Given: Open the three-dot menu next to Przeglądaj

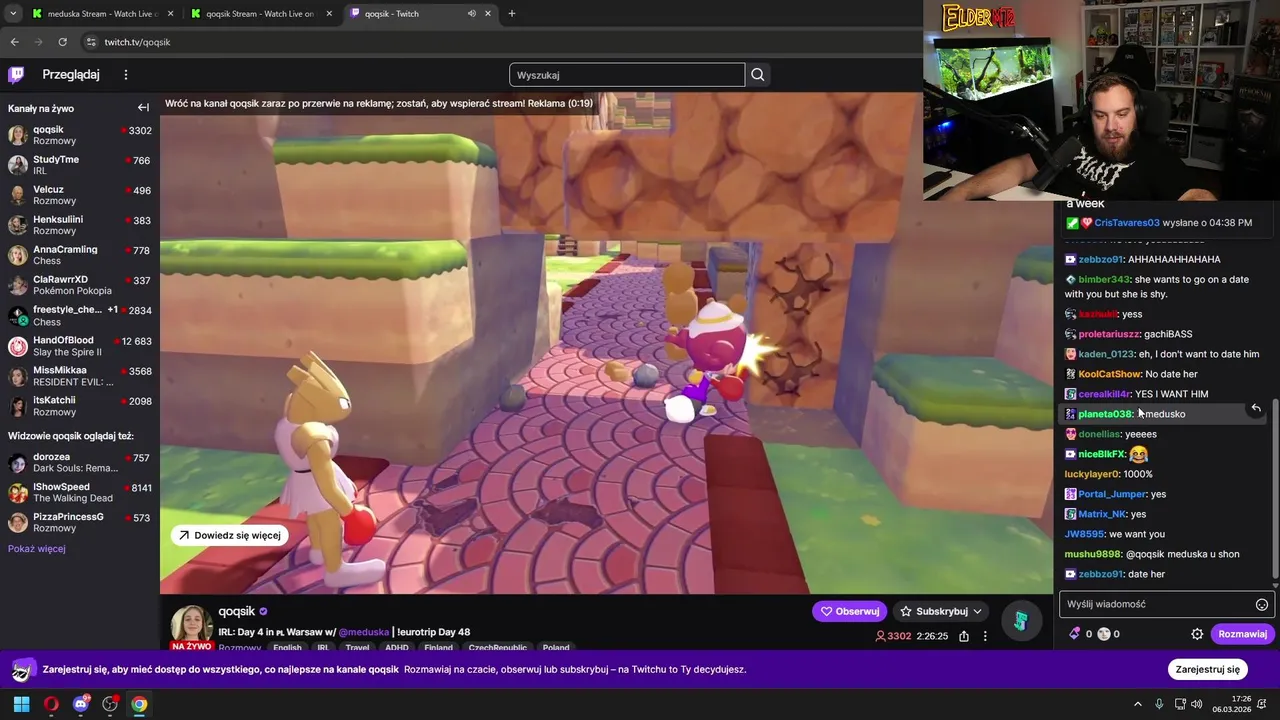Looking at the screenshot, I should tap(126, 75).
